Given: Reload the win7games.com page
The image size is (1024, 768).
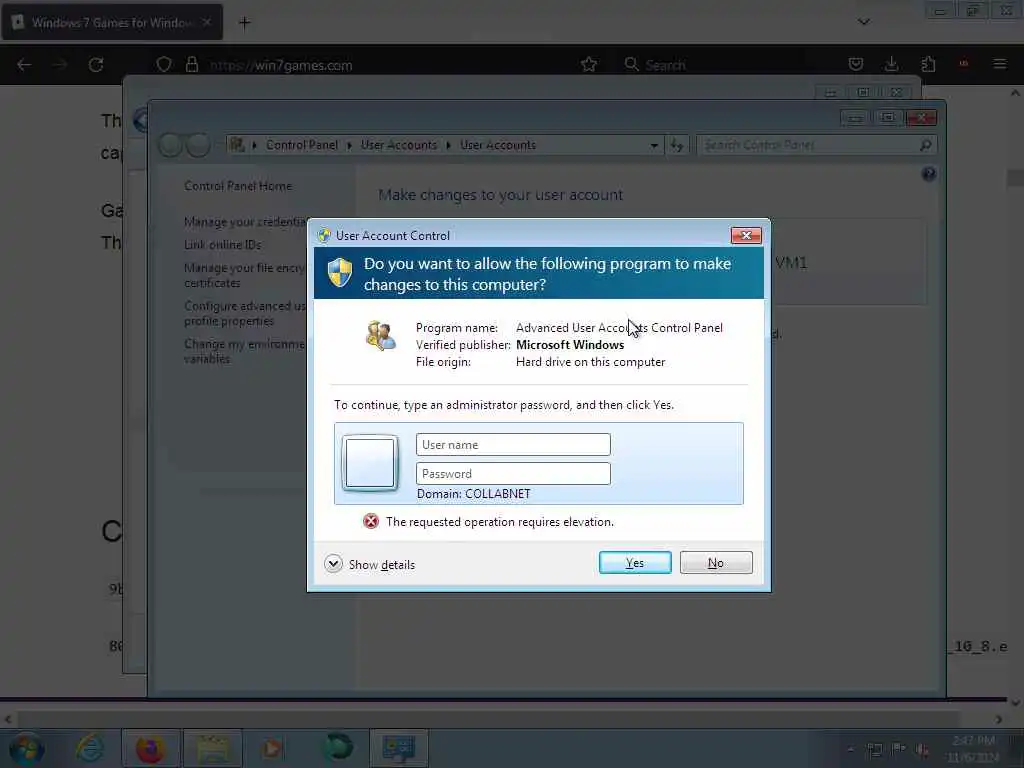Looking at the screenshot, I should coord(96,65).
